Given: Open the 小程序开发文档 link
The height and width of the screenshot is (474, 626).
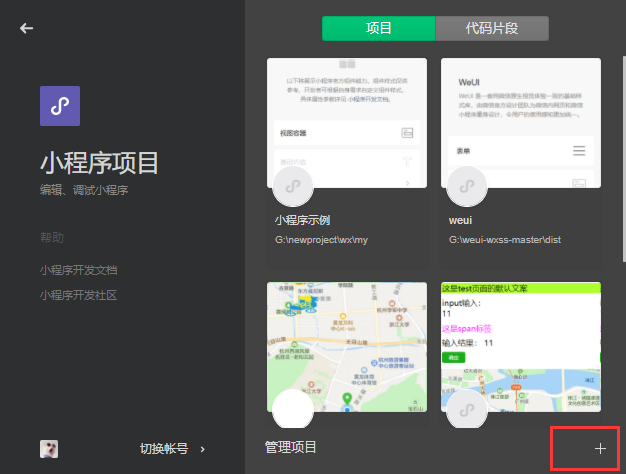Looking at the screenshot, I should pos(78,270).
